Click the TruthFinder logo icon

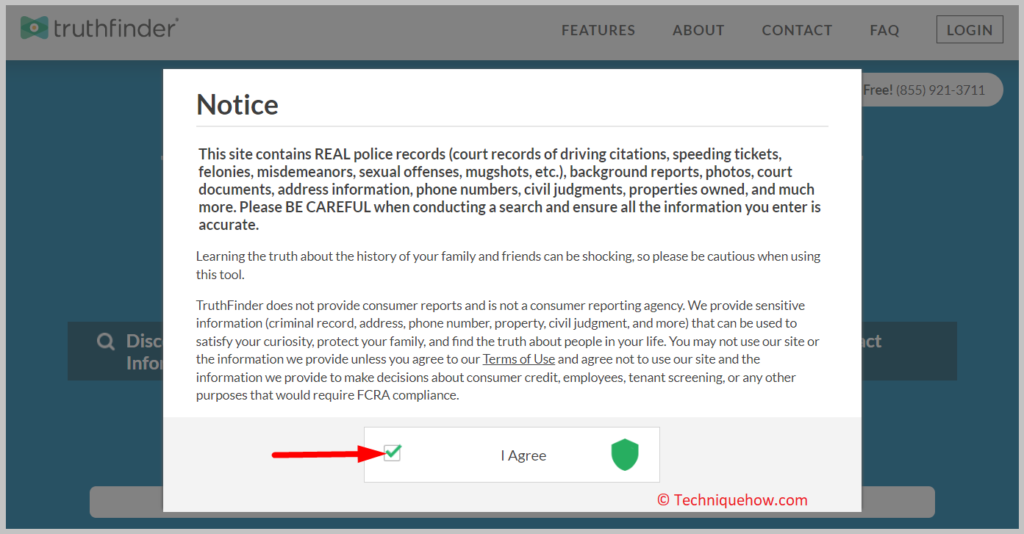tap(34, 27)
